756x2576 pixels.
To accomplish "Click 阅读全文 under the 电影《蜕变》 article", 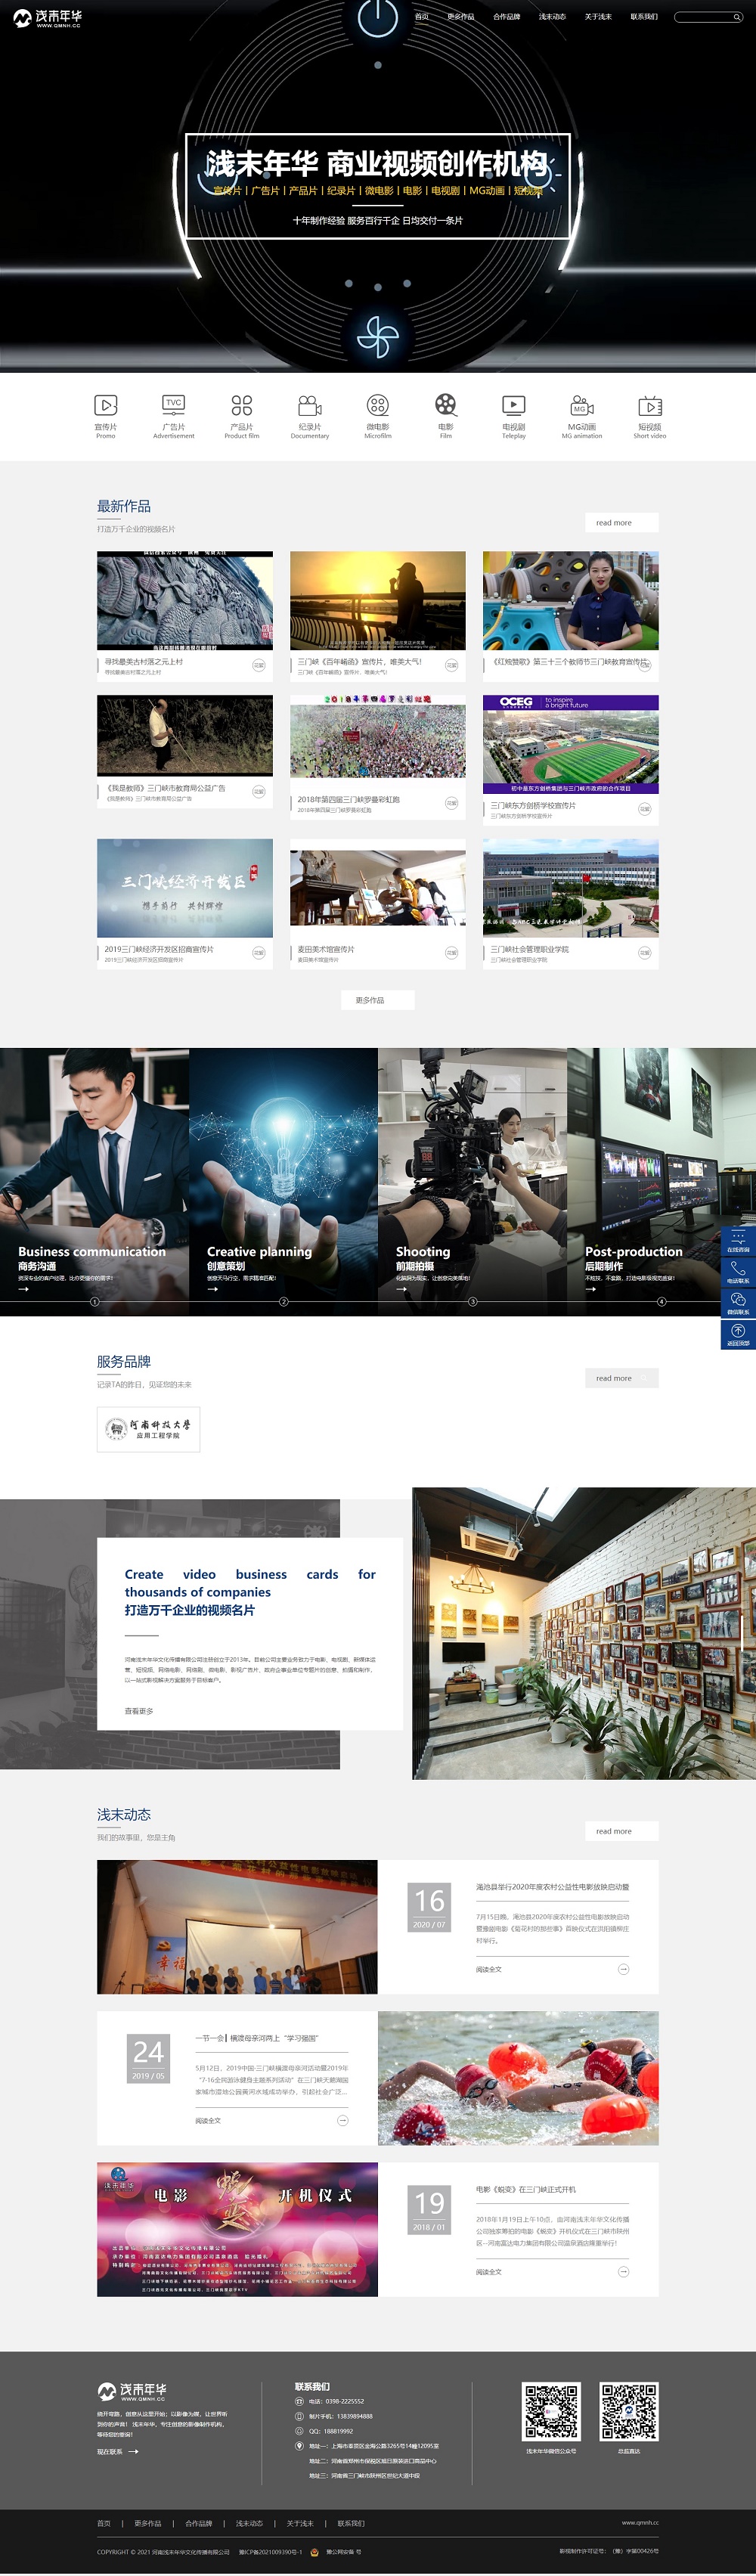I will point(489,2272).
